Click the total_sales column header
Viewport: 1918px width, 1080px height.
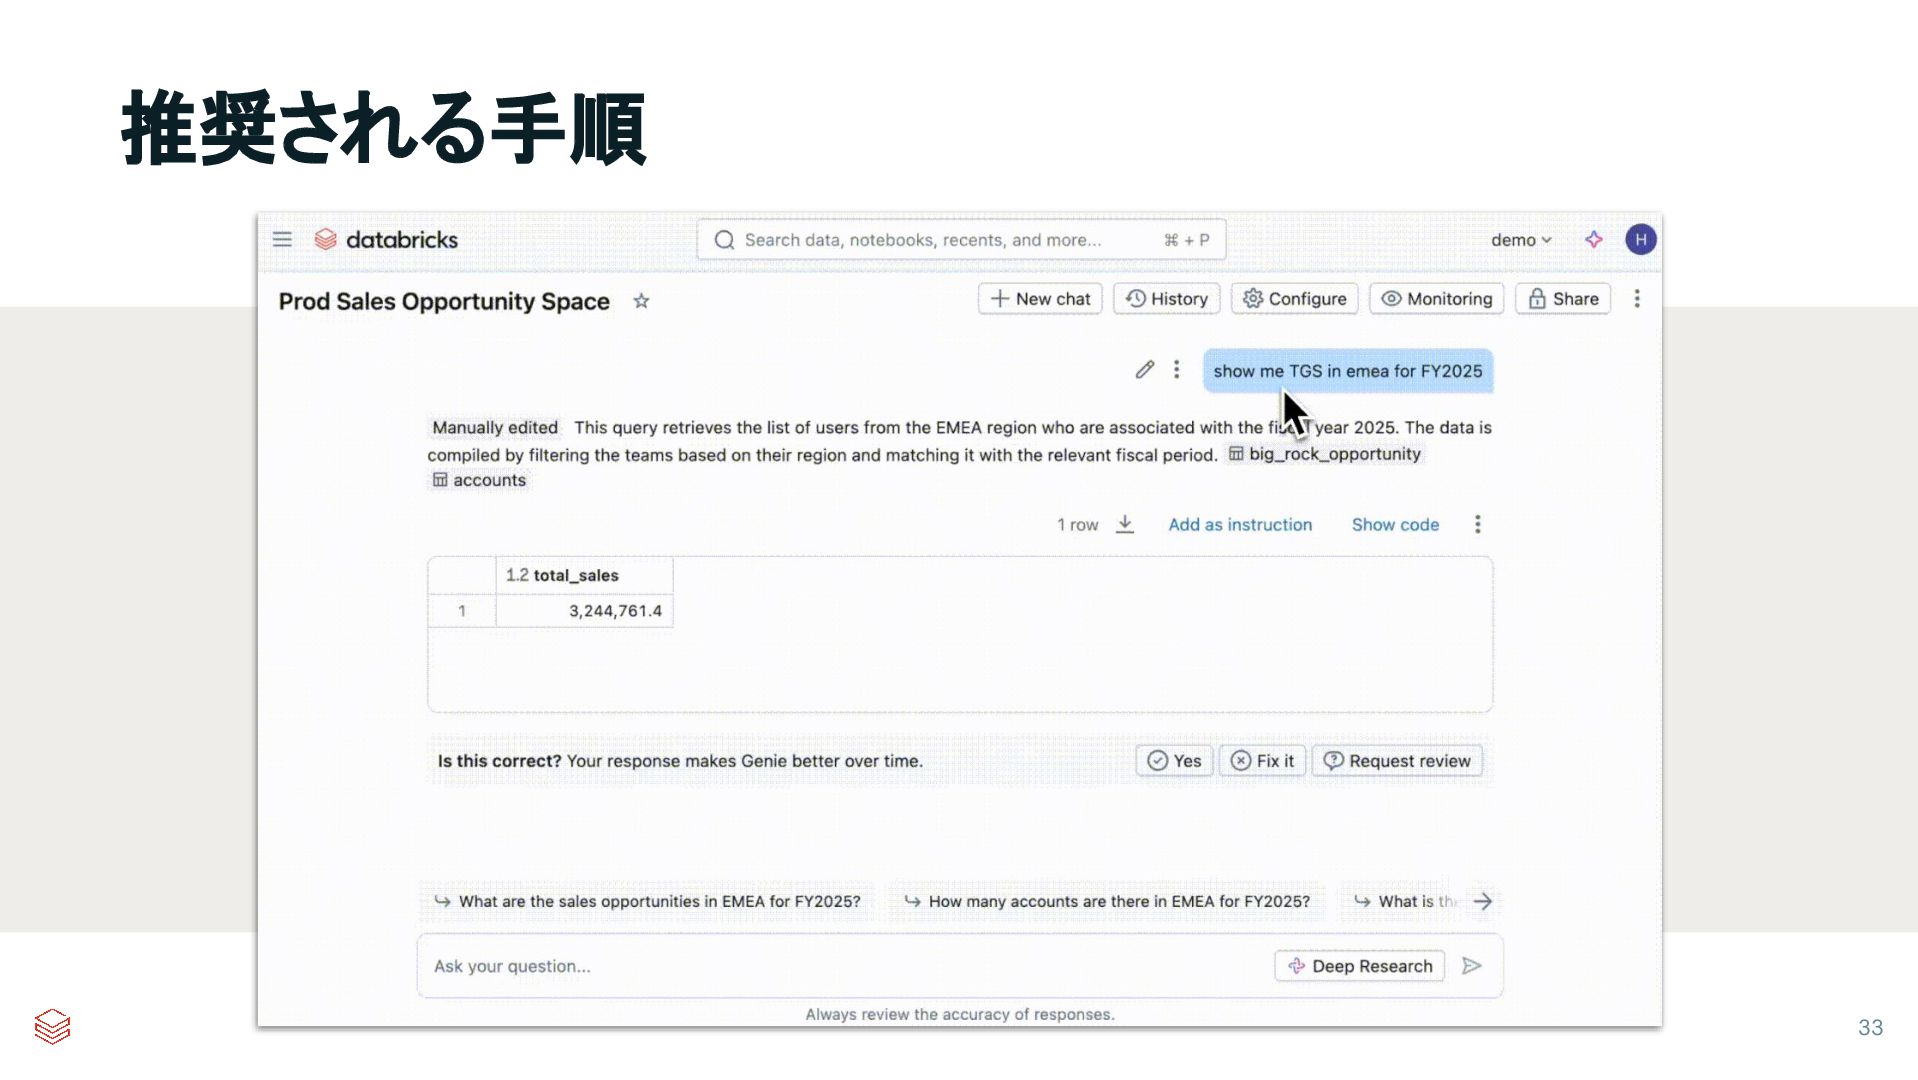pyautogui.click(x=584, y=575)
